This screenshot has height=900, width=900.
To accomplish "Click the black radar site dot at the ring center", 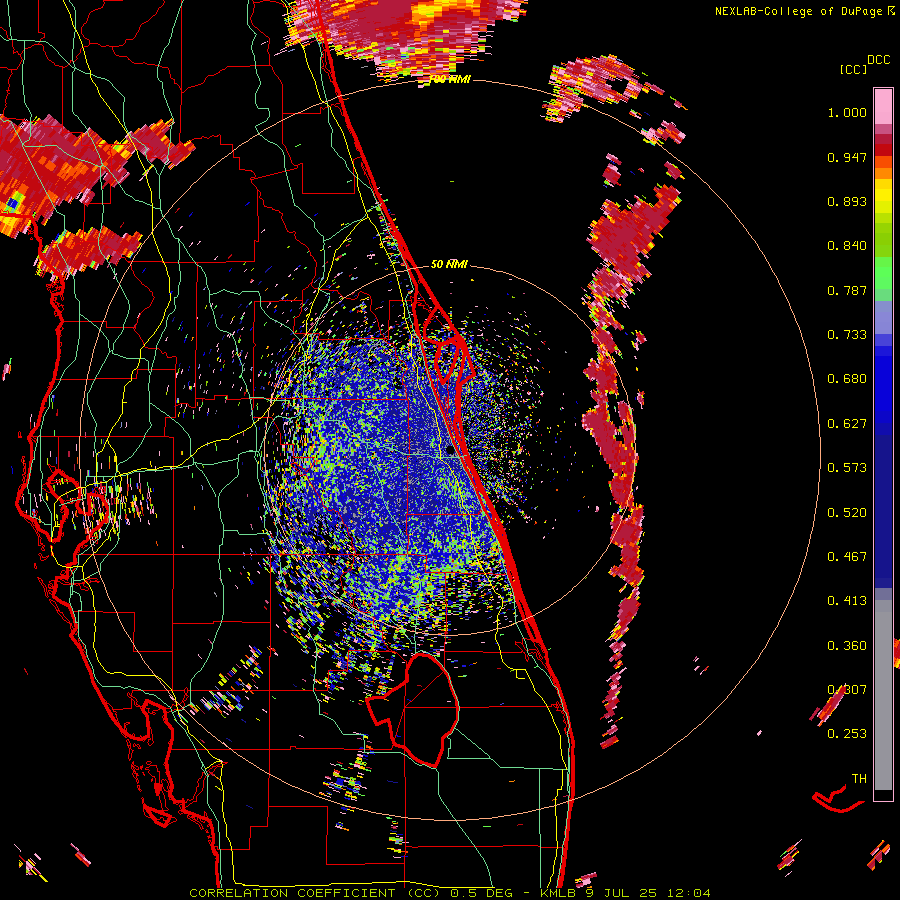I will pos(451,451).
